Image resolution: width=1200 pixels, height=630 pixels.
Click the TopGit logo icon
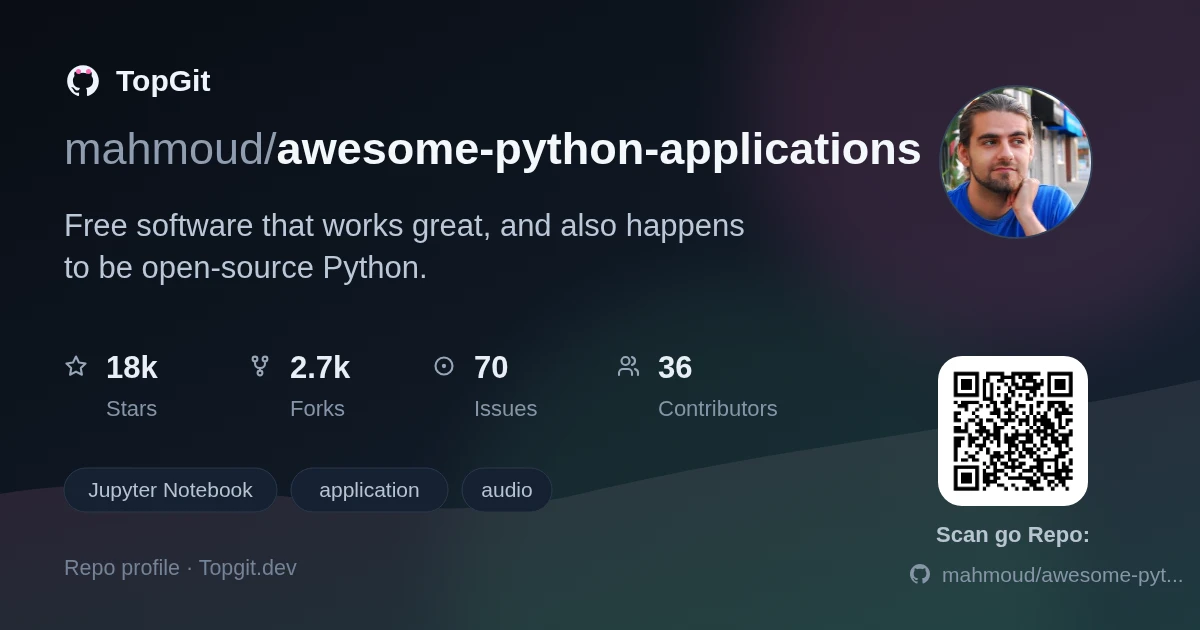(83, 81)
